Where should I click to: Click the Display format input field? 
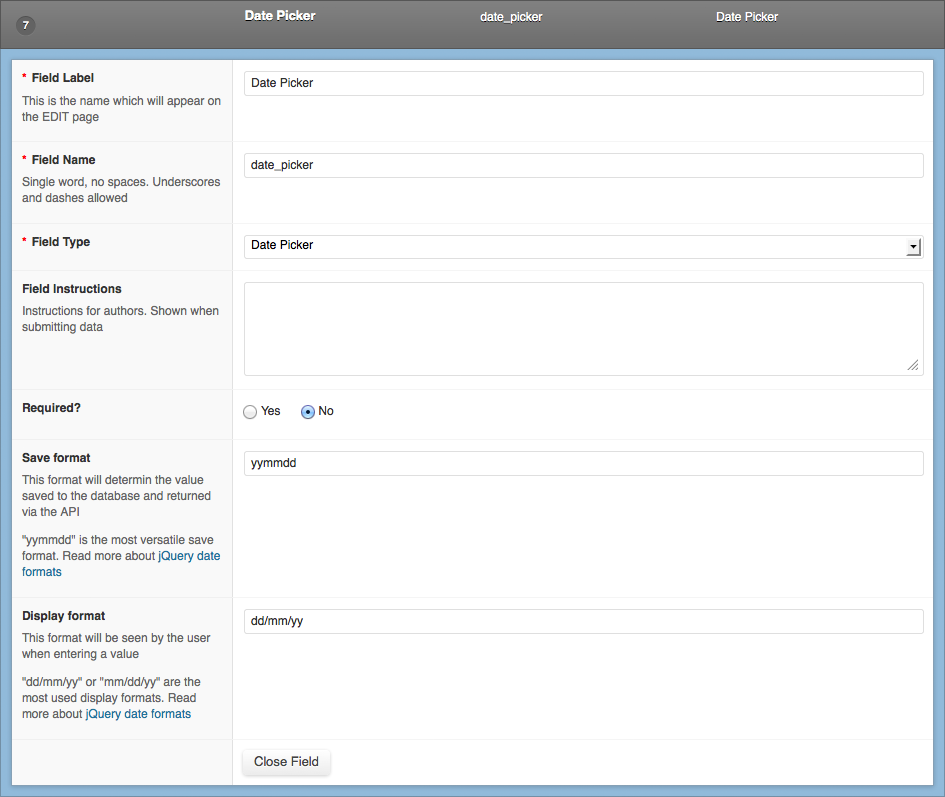point(583,622)
